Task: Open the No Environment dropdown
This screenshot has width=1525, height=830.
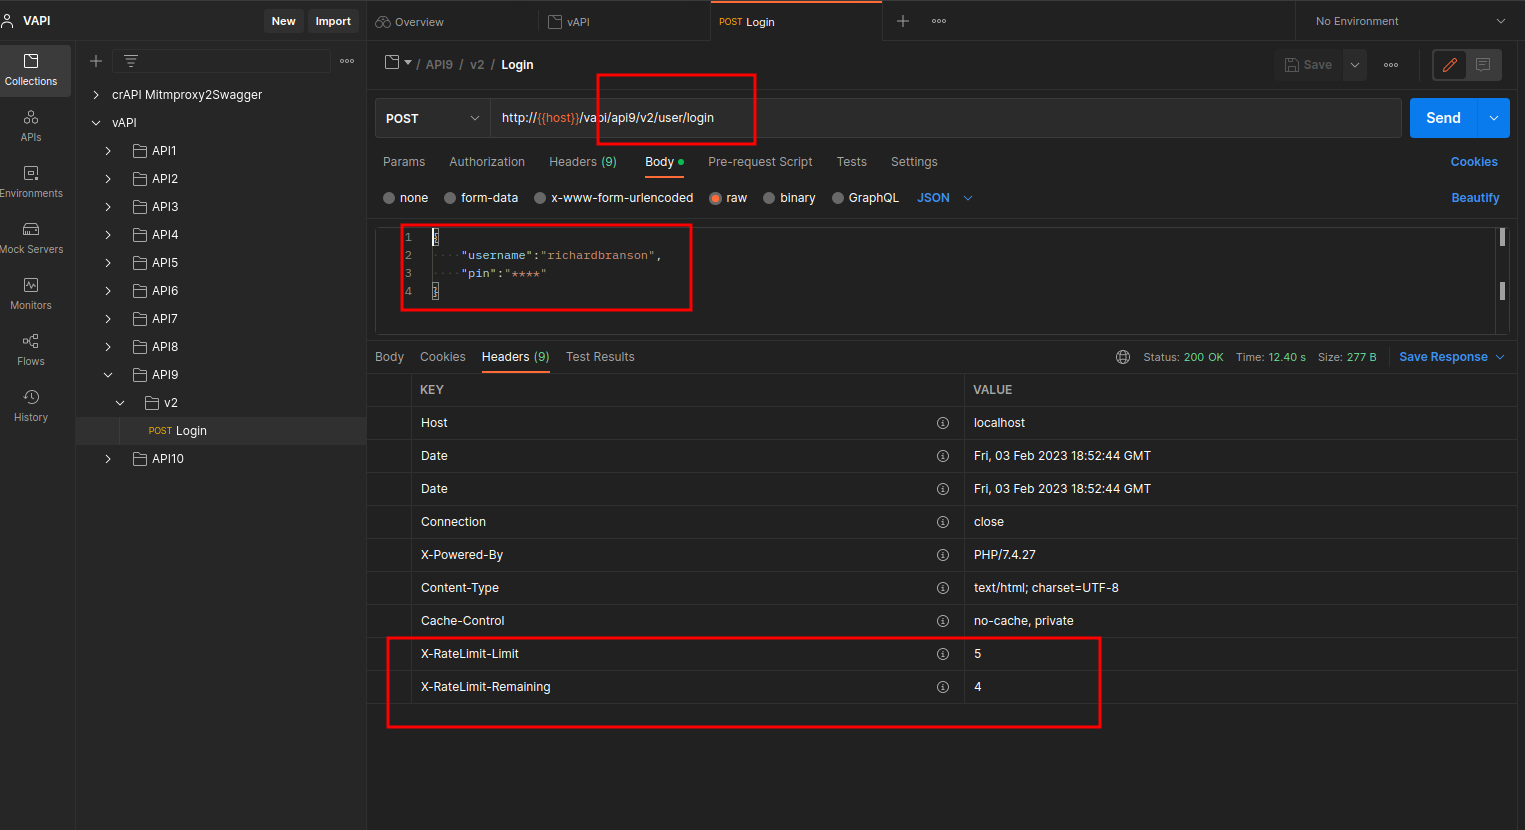Action: tap(1410, 21)
